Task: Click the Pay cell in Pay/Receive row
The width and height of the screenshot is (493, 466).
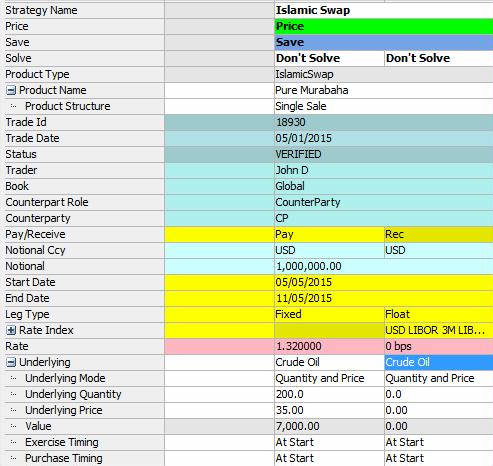Action: (x=329, y=234)
